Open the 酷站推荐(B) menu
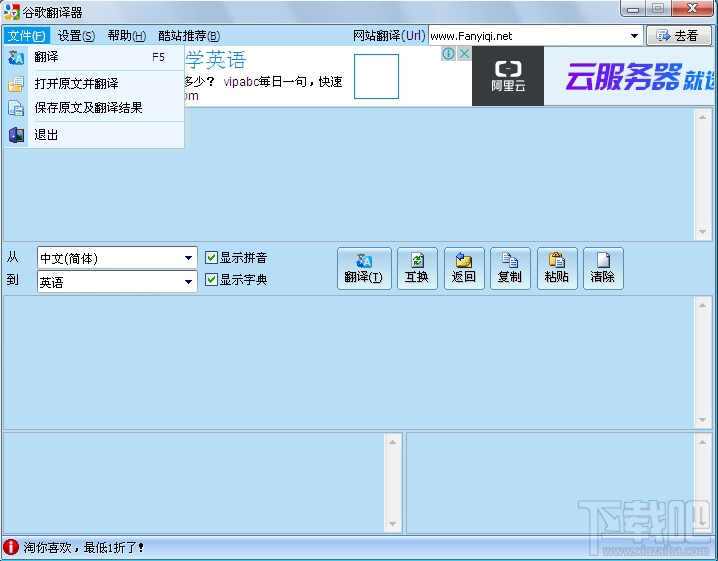 pyautogui.click(x=189, y=36)
